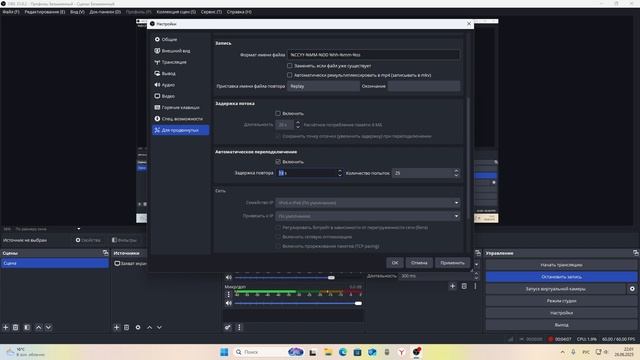The image size is (640, 360).
Task: Click Stop Recording (Остановить запись) button
Action: [561, 277]
